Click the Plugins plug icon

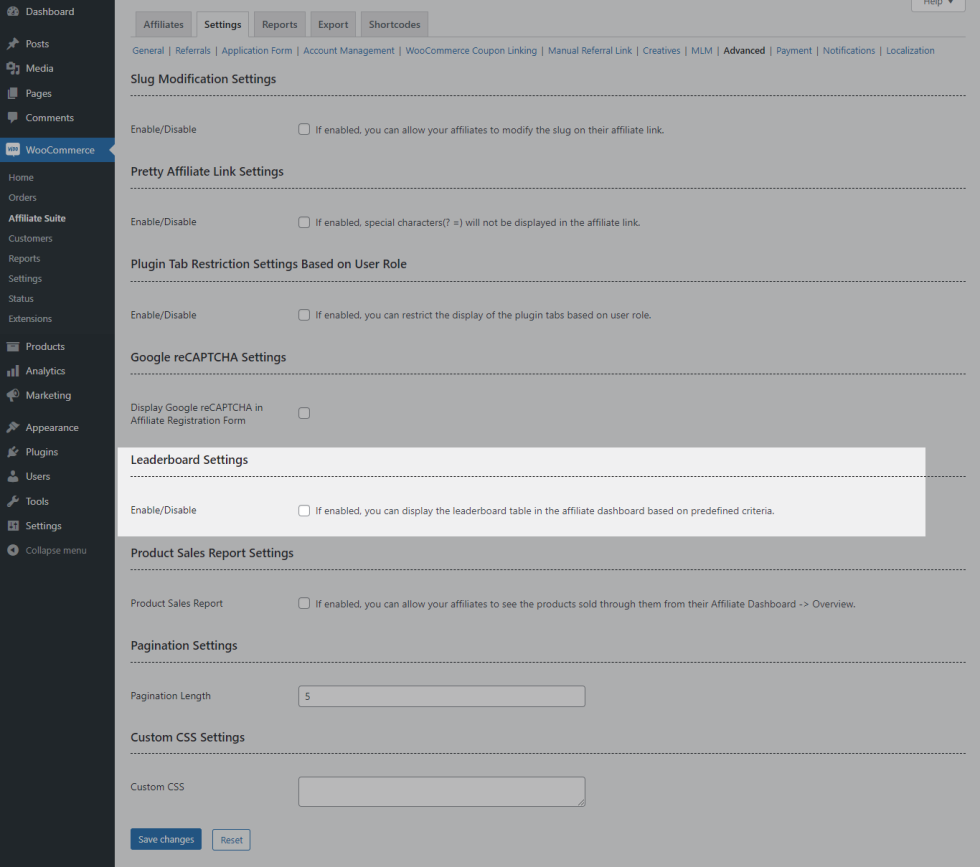point(13,452)
